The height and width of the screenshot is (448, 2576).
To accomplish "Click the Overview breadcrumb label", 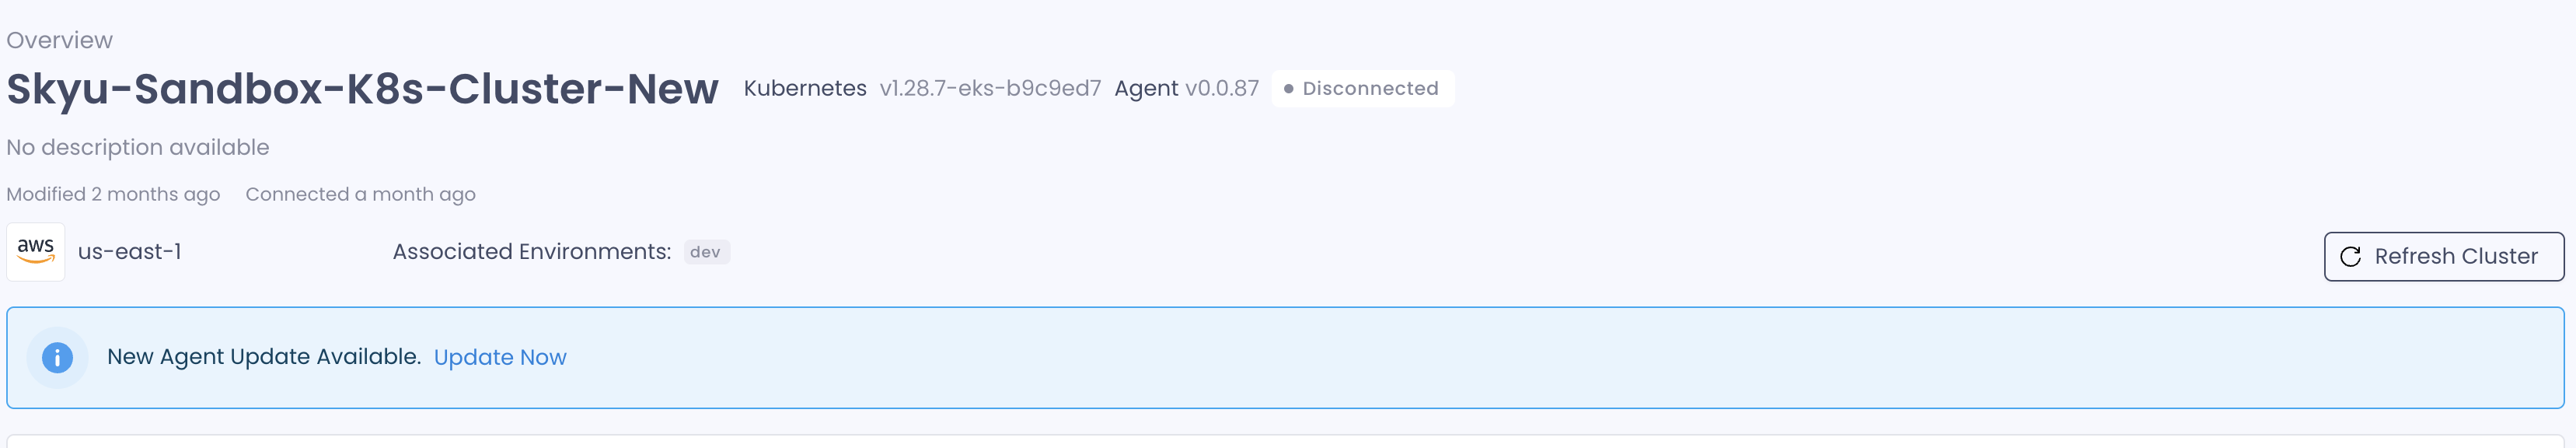I will pos(60,40).
